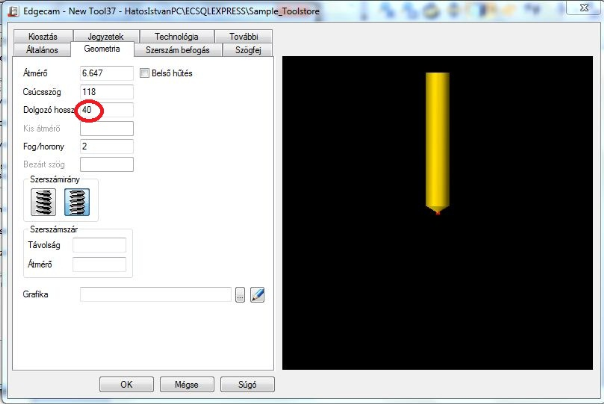The image size is (605, 405).
Task: Open the graphic editor pencil icon
Action: pos(257,295)
